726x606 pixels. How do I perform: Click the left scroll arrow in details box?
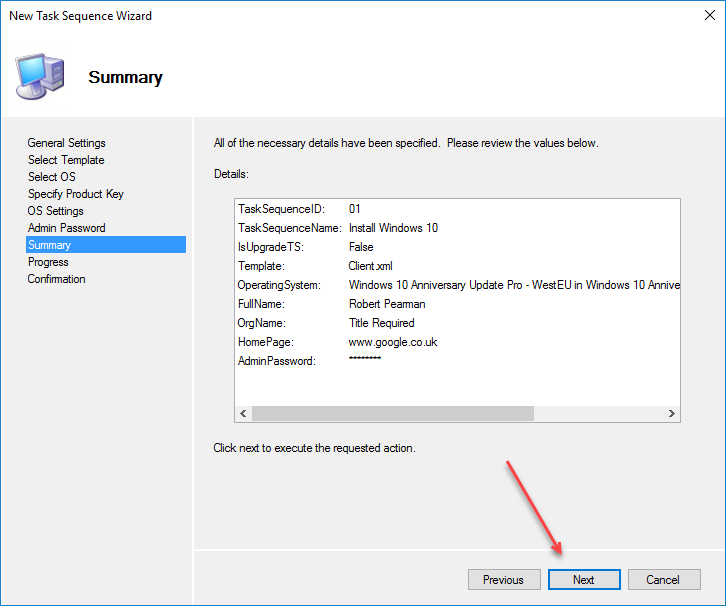pos(243,414)
